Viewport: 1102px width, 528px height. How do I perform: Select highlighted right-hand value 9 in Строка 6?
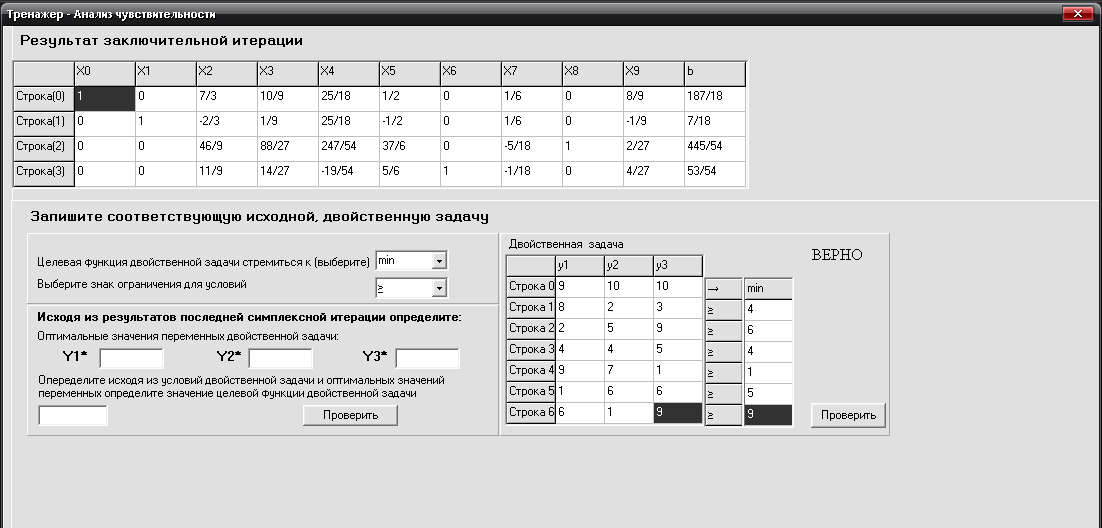coord(768,415)
